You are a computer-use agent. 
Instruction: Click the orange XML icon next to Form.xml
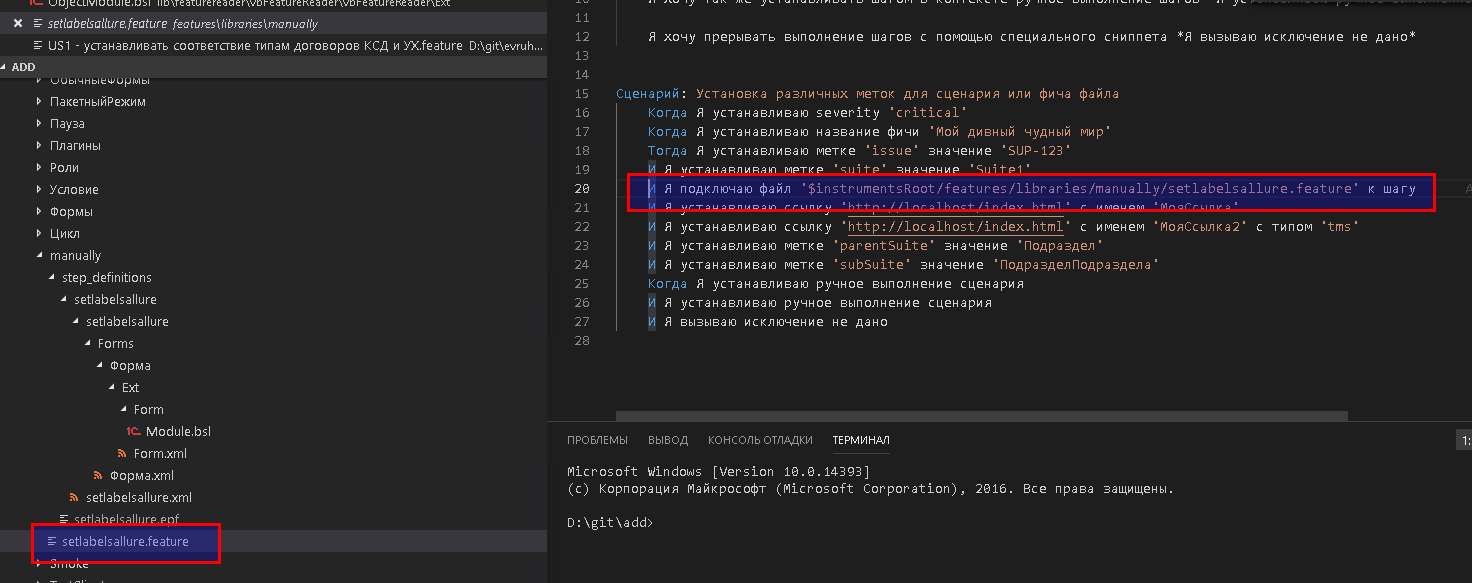(122, 453)
